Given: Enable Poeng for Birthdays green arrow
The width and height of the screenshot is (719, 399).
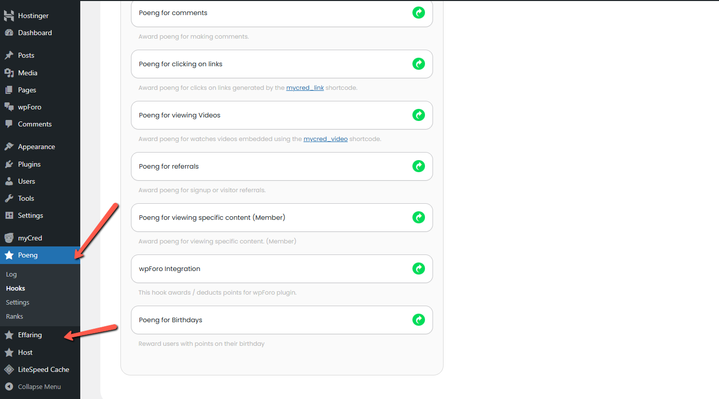Looking at the screenshot, I should (418, 320).
